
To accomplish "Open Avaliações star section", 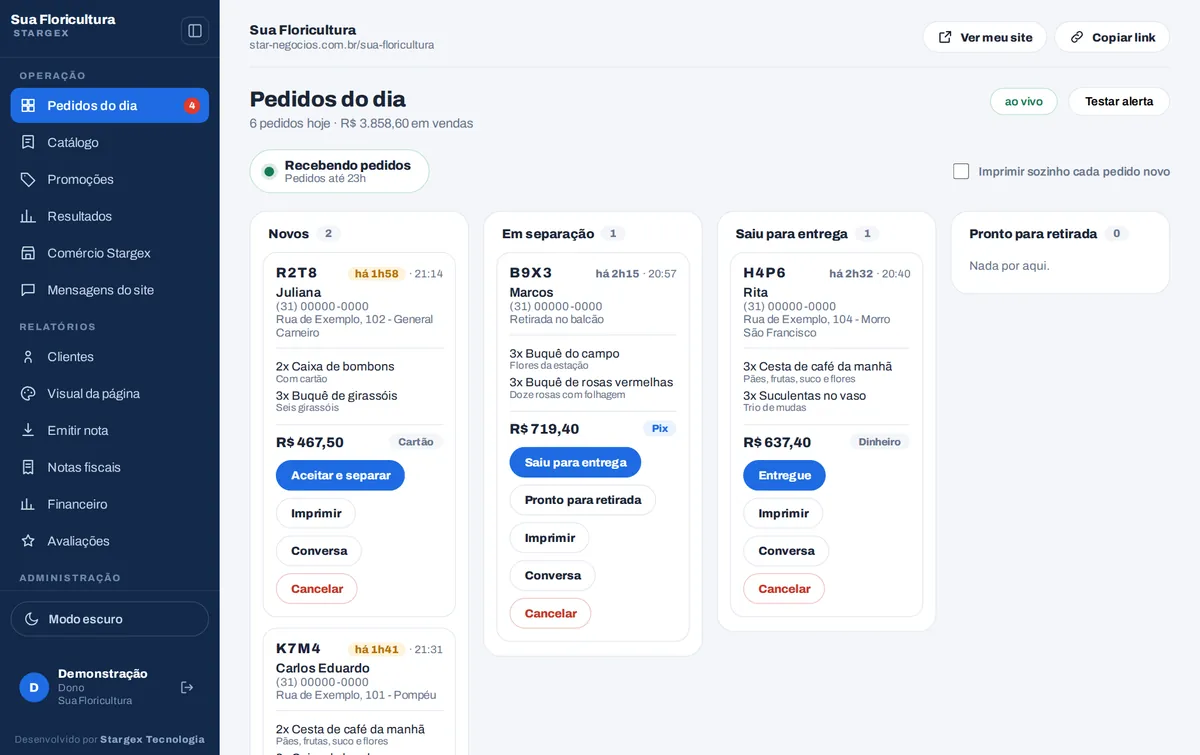I will tap(110, 541).
